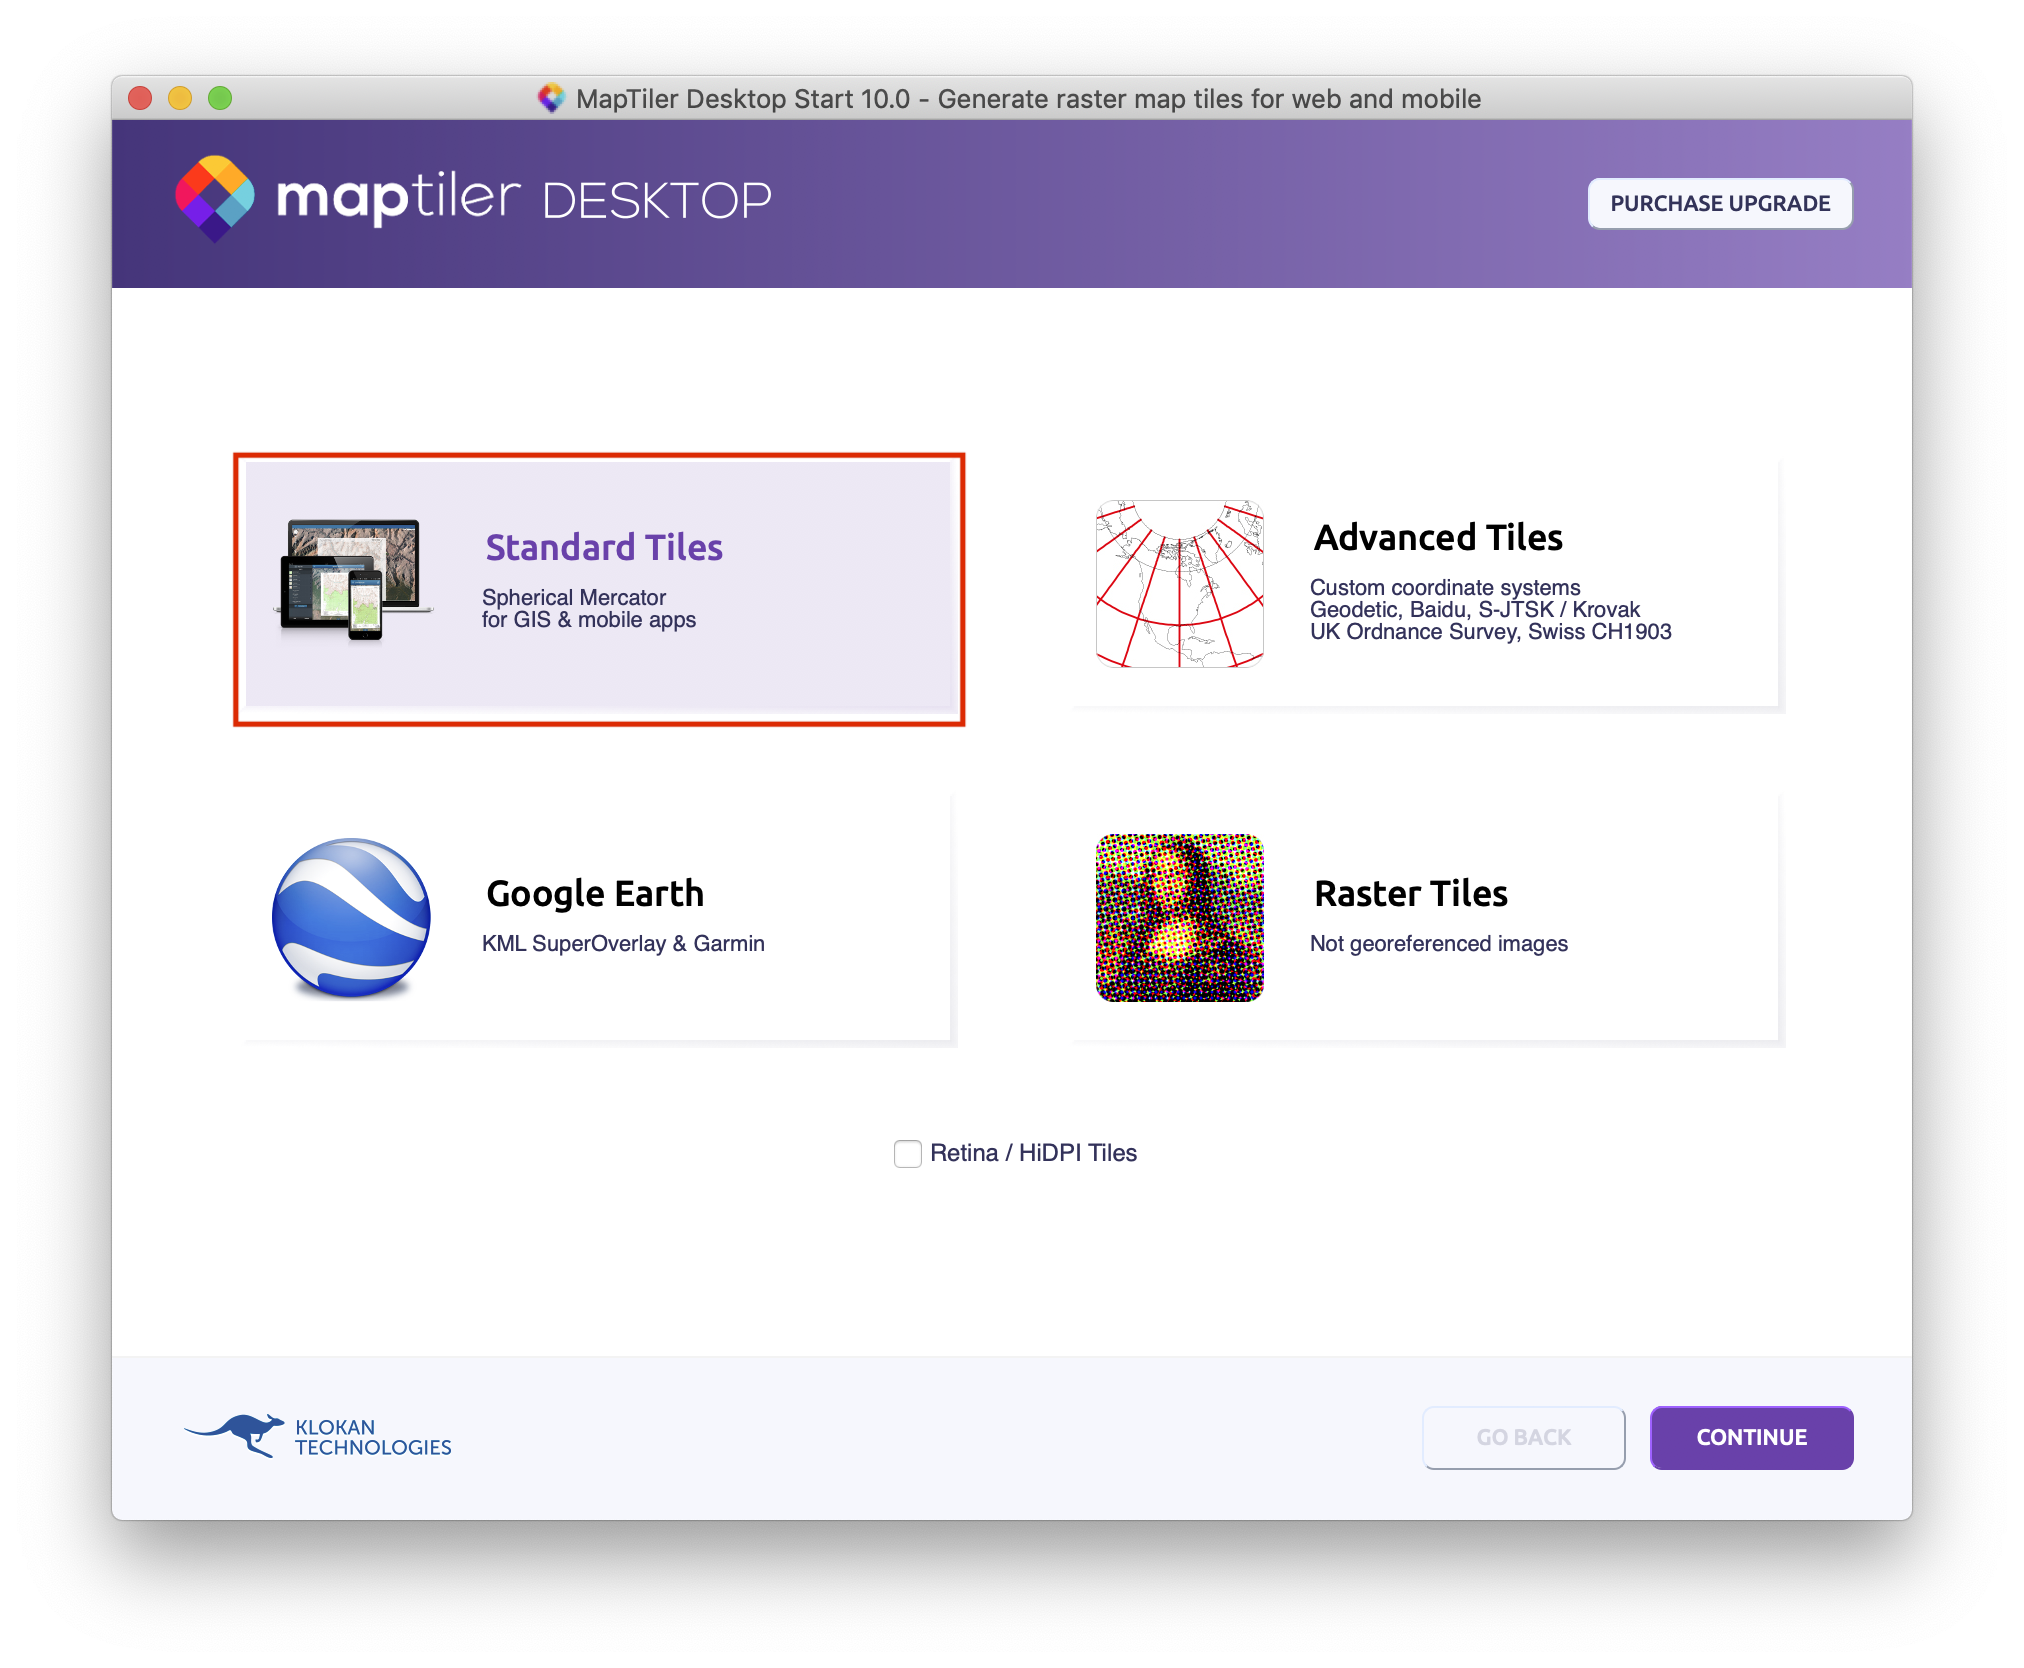
Task: Click the polar projection map icon
Action: [1179, 584]
